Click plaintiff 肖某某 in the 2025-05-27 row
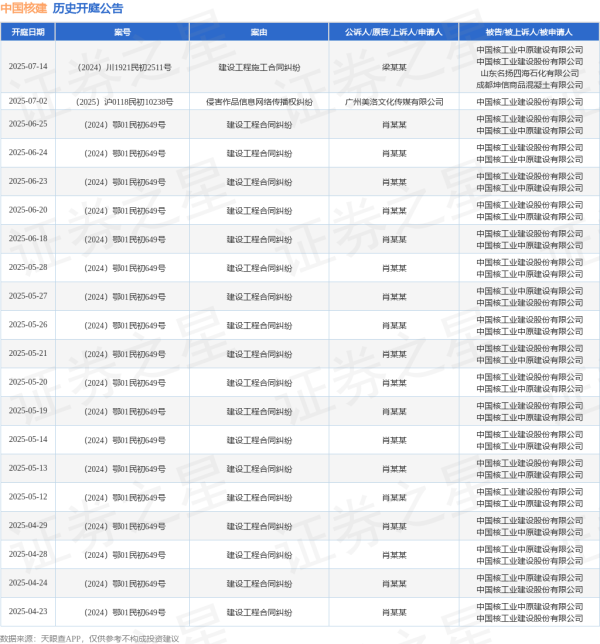The height and width of the screenshot is (644, 600). pyautogui.click(x=394, y=297)
